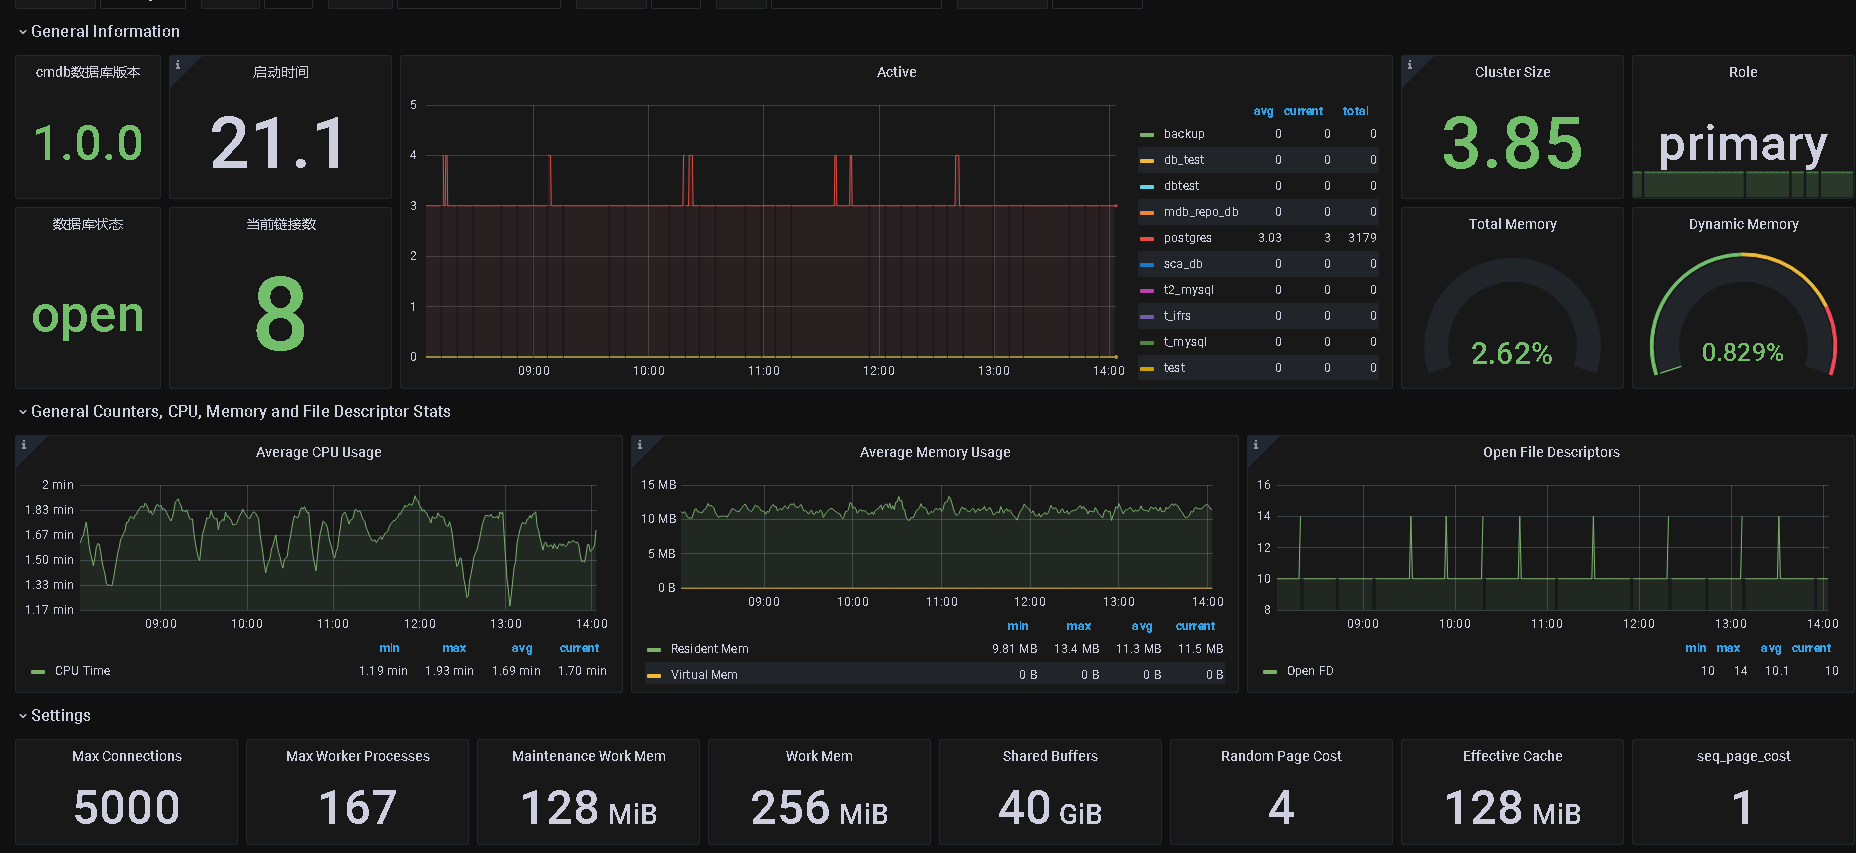
Task: Toggle the backup series in Active legend
Action: pos(1184,134)
